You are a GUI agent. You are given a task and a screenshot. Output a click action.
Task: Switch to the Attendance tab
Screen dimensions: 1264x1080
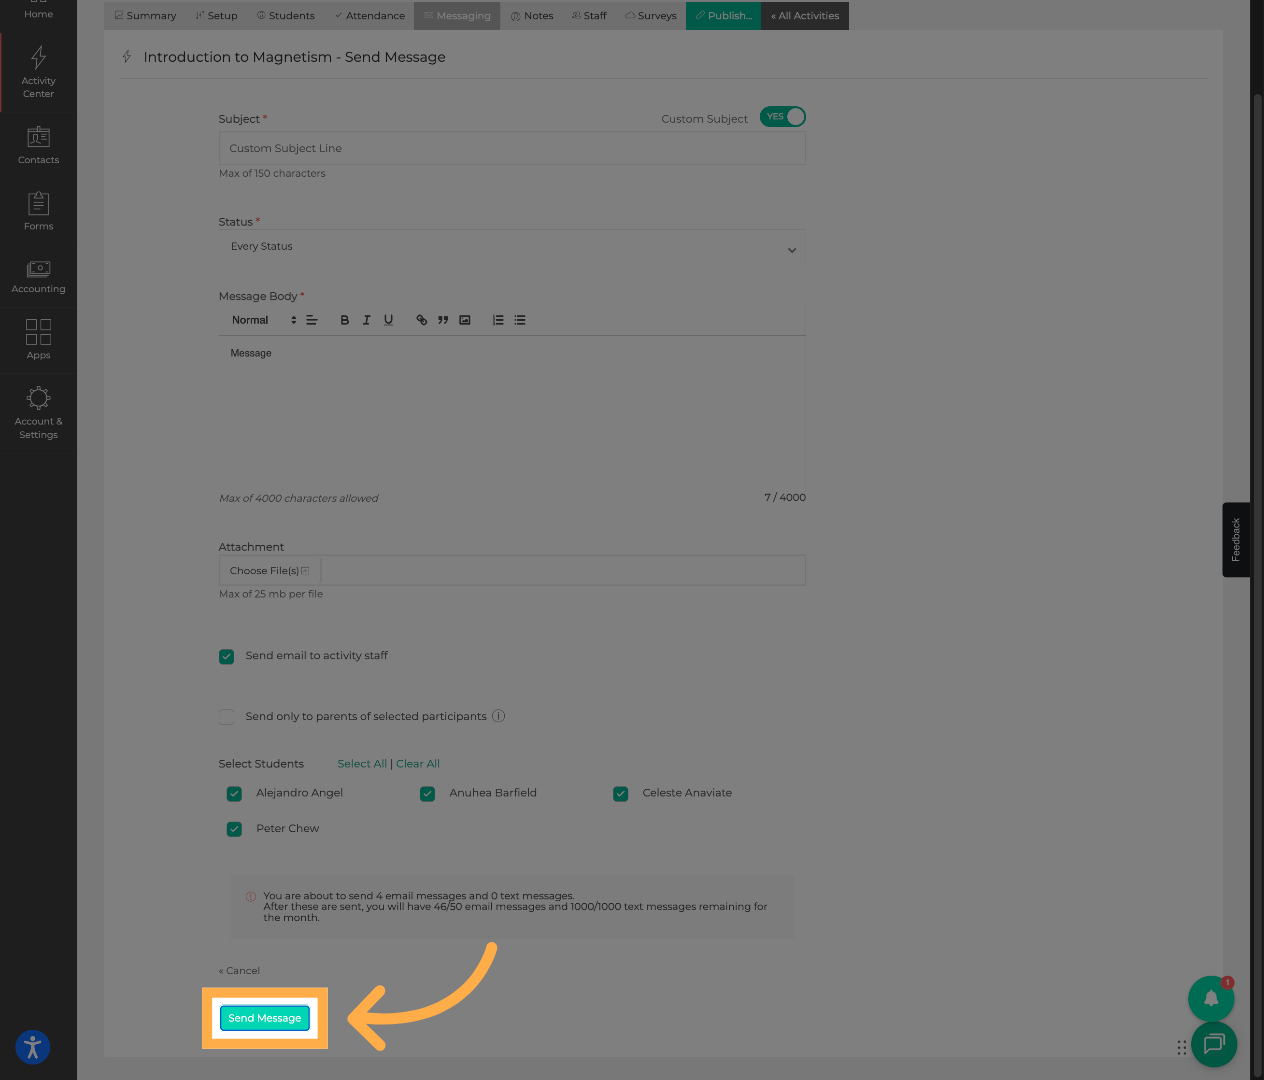pyautogui.click(x=369, y=16)
